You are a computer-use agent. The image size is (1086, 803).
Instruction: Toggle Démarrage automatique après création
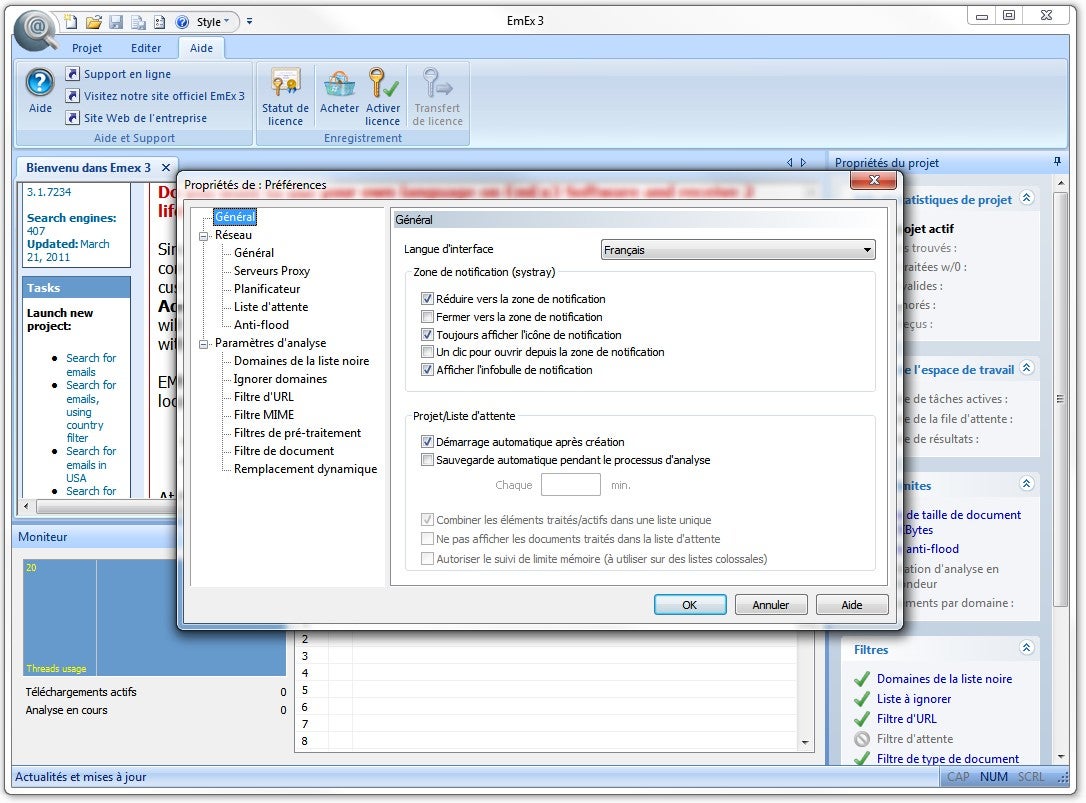tap(427, 441)
